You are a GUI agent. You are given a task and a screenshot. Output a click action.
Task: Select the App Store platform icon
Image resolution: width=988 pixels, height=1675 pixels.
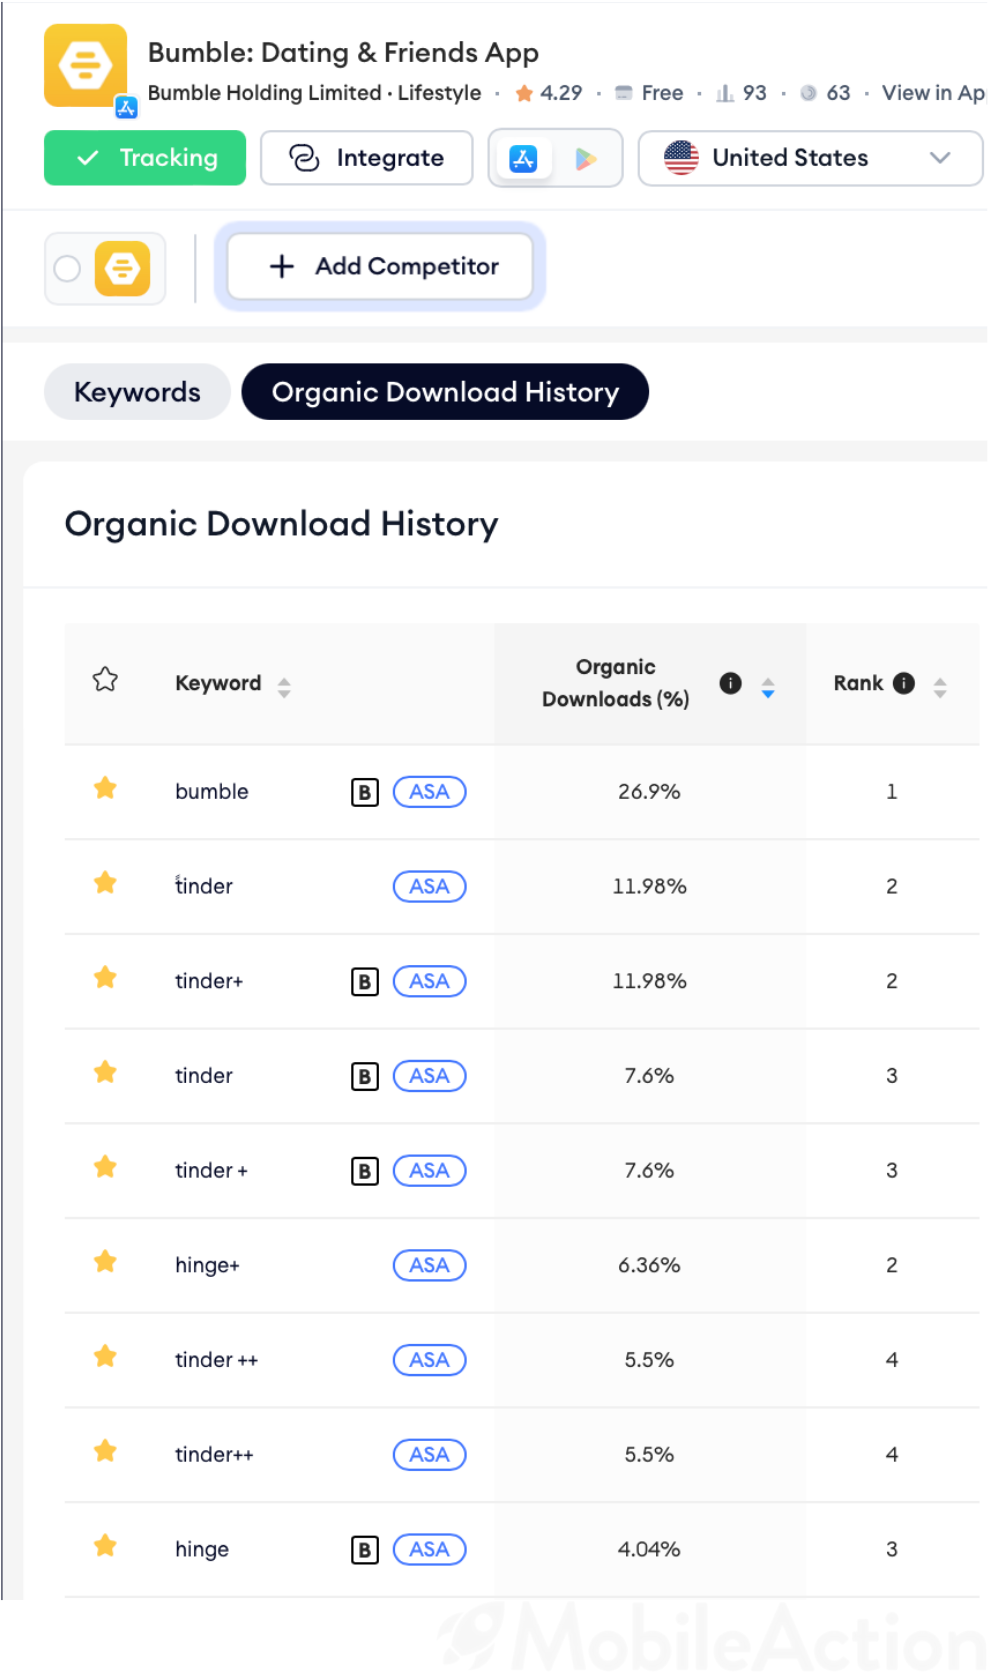[523, 158]
